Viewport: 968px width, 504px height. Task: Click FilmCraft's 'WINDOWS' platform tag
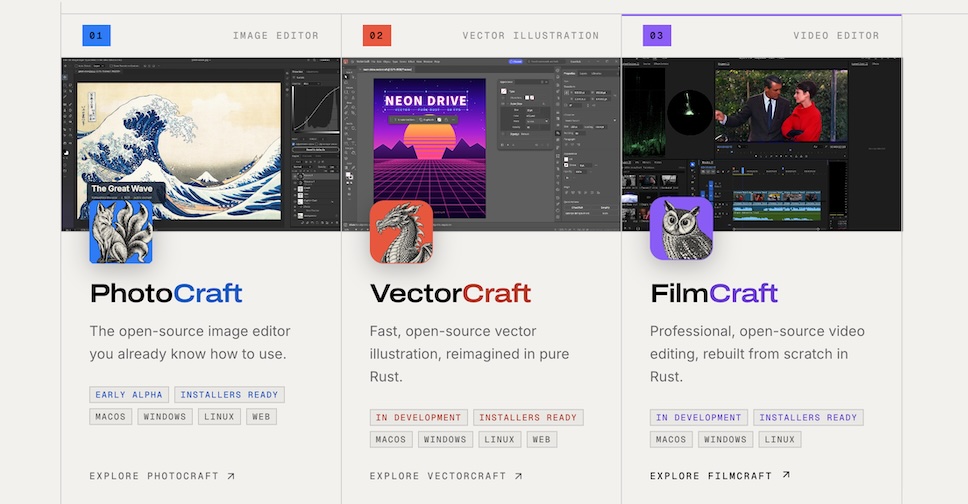click(725, 440)
